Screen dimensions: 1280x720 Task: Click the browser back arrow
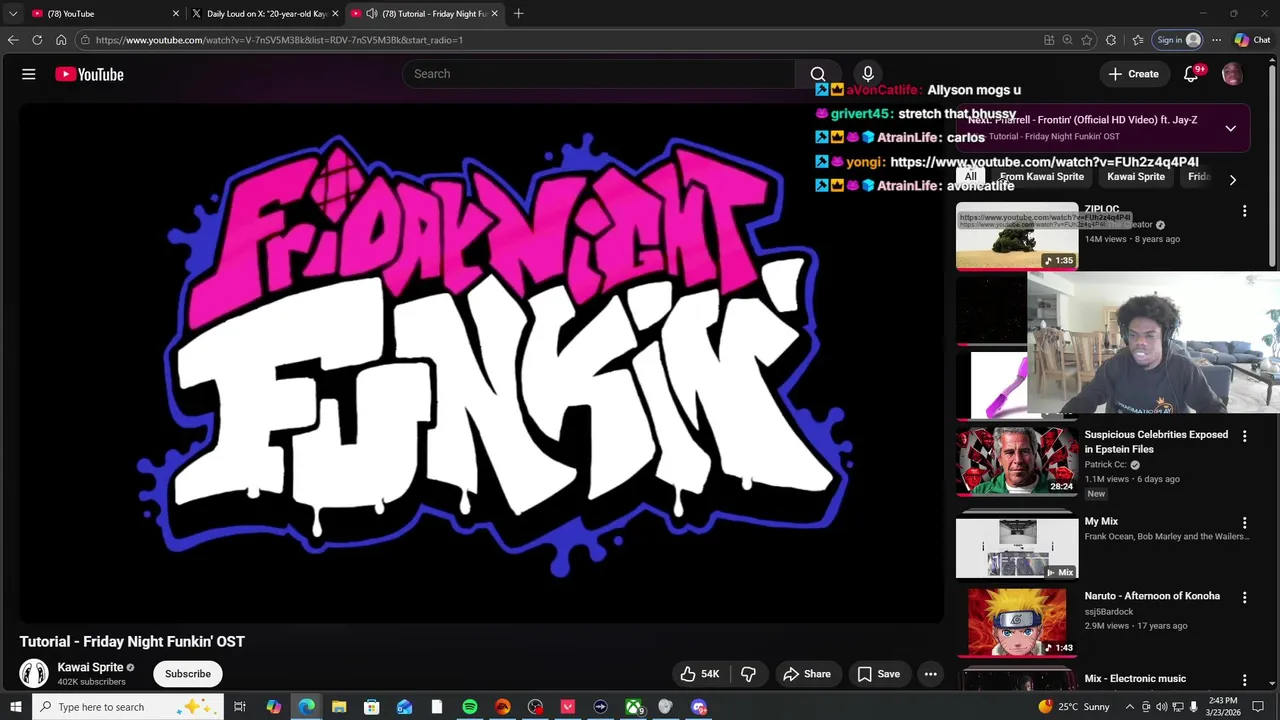13,40
